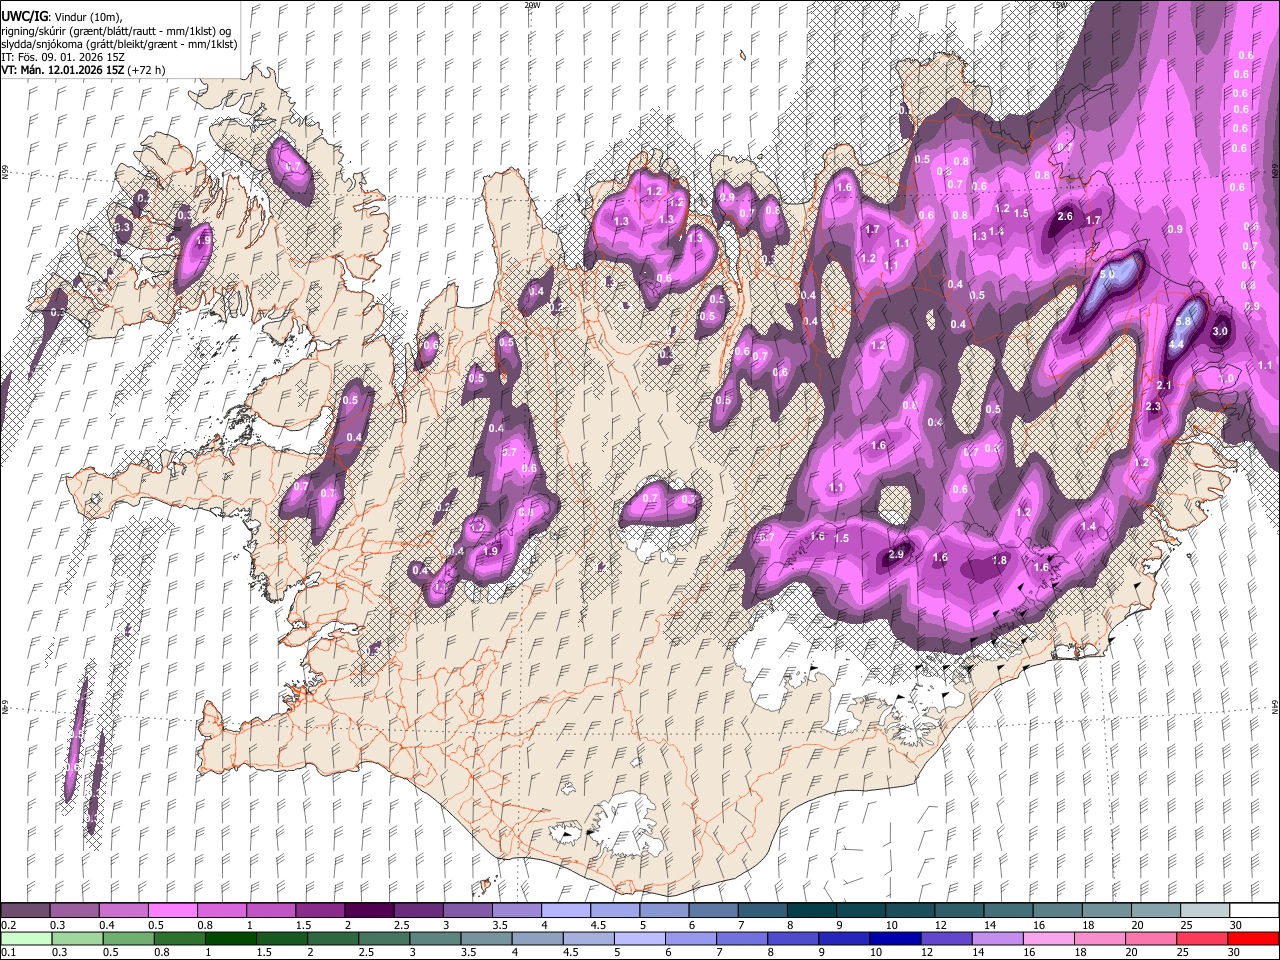Select the lower legend light pink swatch between 16 and 18
This screenshot has height=960, width=1280.
click(x=1048, y=938)
